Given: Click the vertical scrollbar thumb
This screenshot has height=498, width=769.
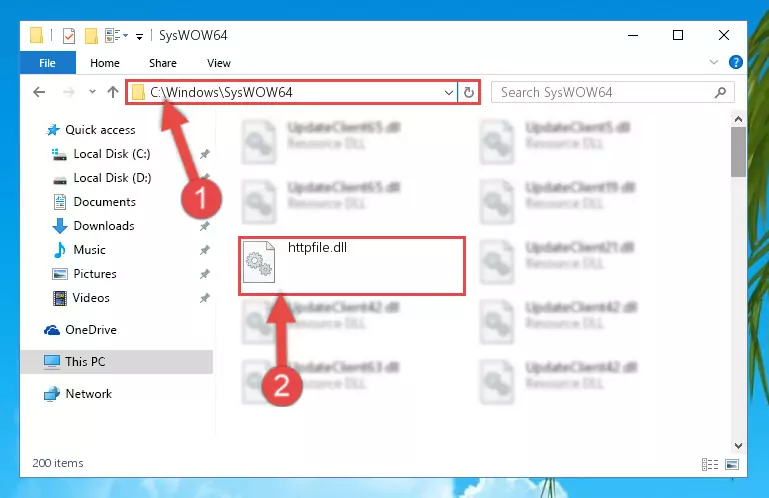Looking at the screenshot, I should click(738, 152).
